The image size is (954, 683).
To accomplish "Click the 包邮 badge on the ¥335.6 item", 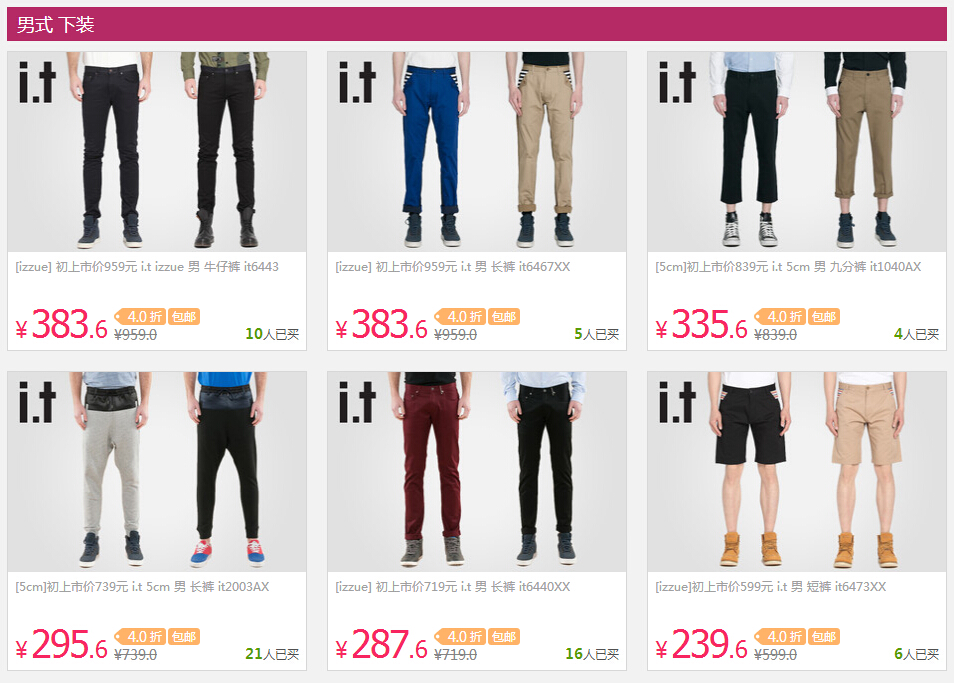I will coord(824,316).
